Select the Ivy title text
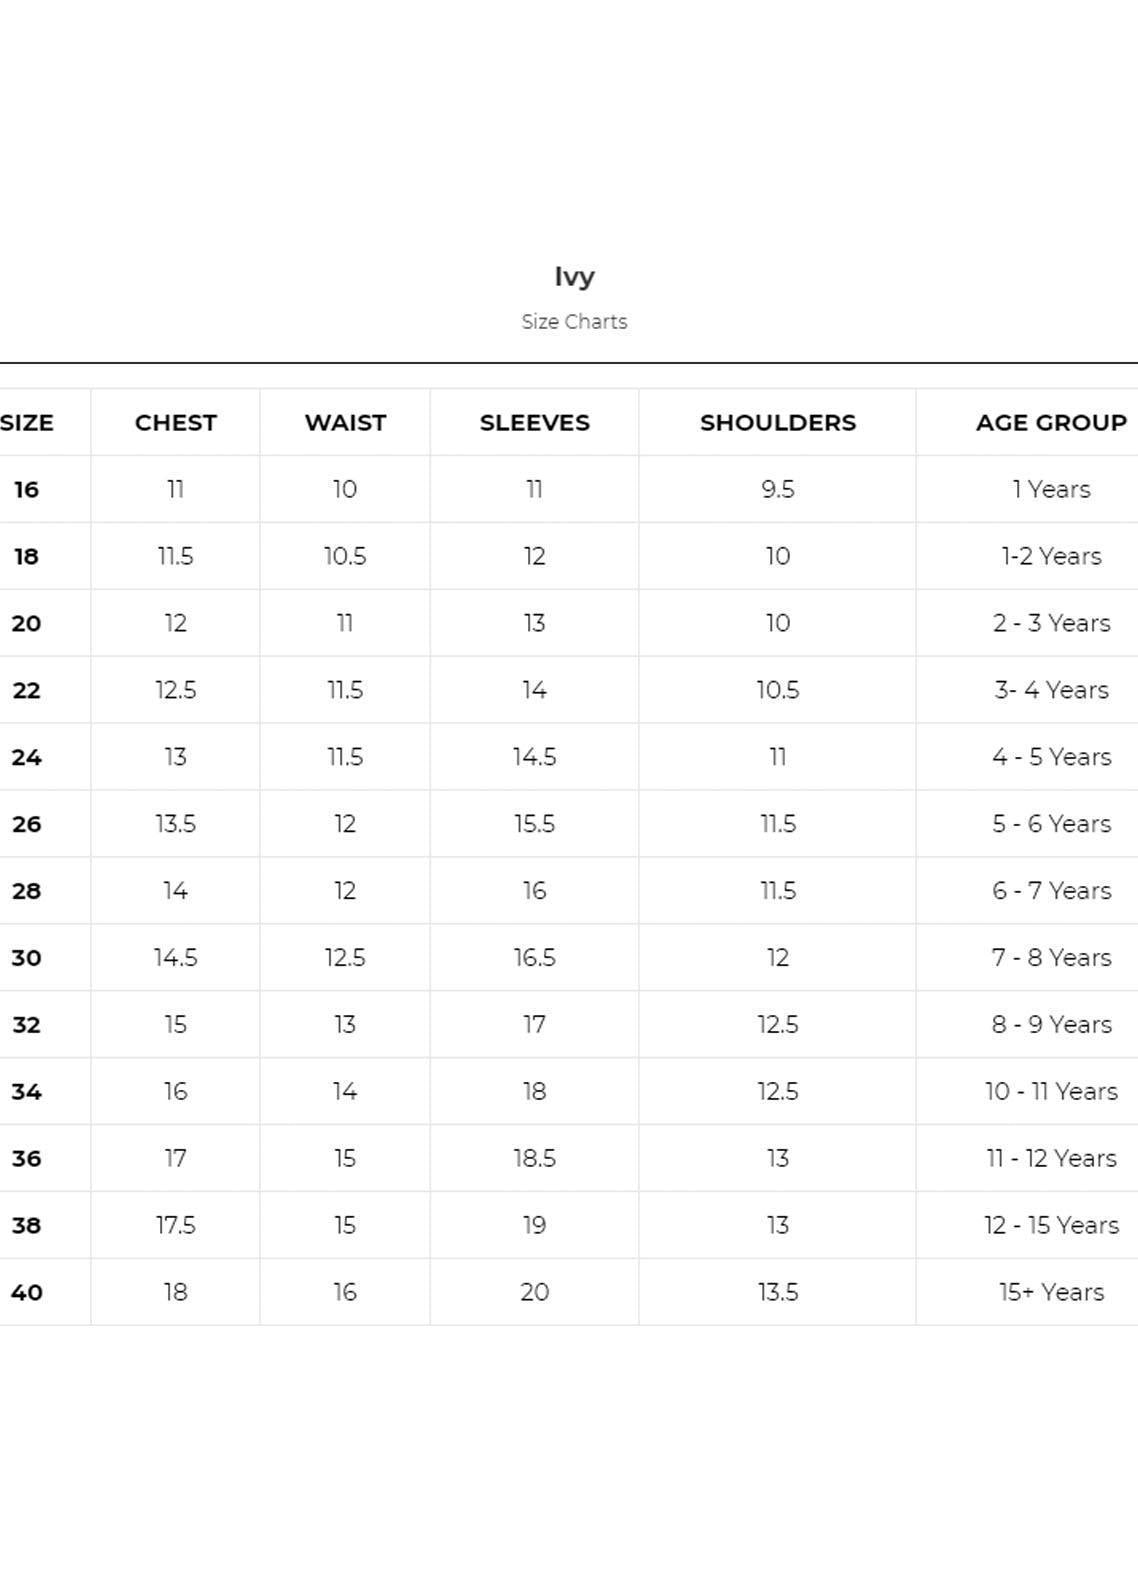1138x1584 pixels. tap(574, 277)
